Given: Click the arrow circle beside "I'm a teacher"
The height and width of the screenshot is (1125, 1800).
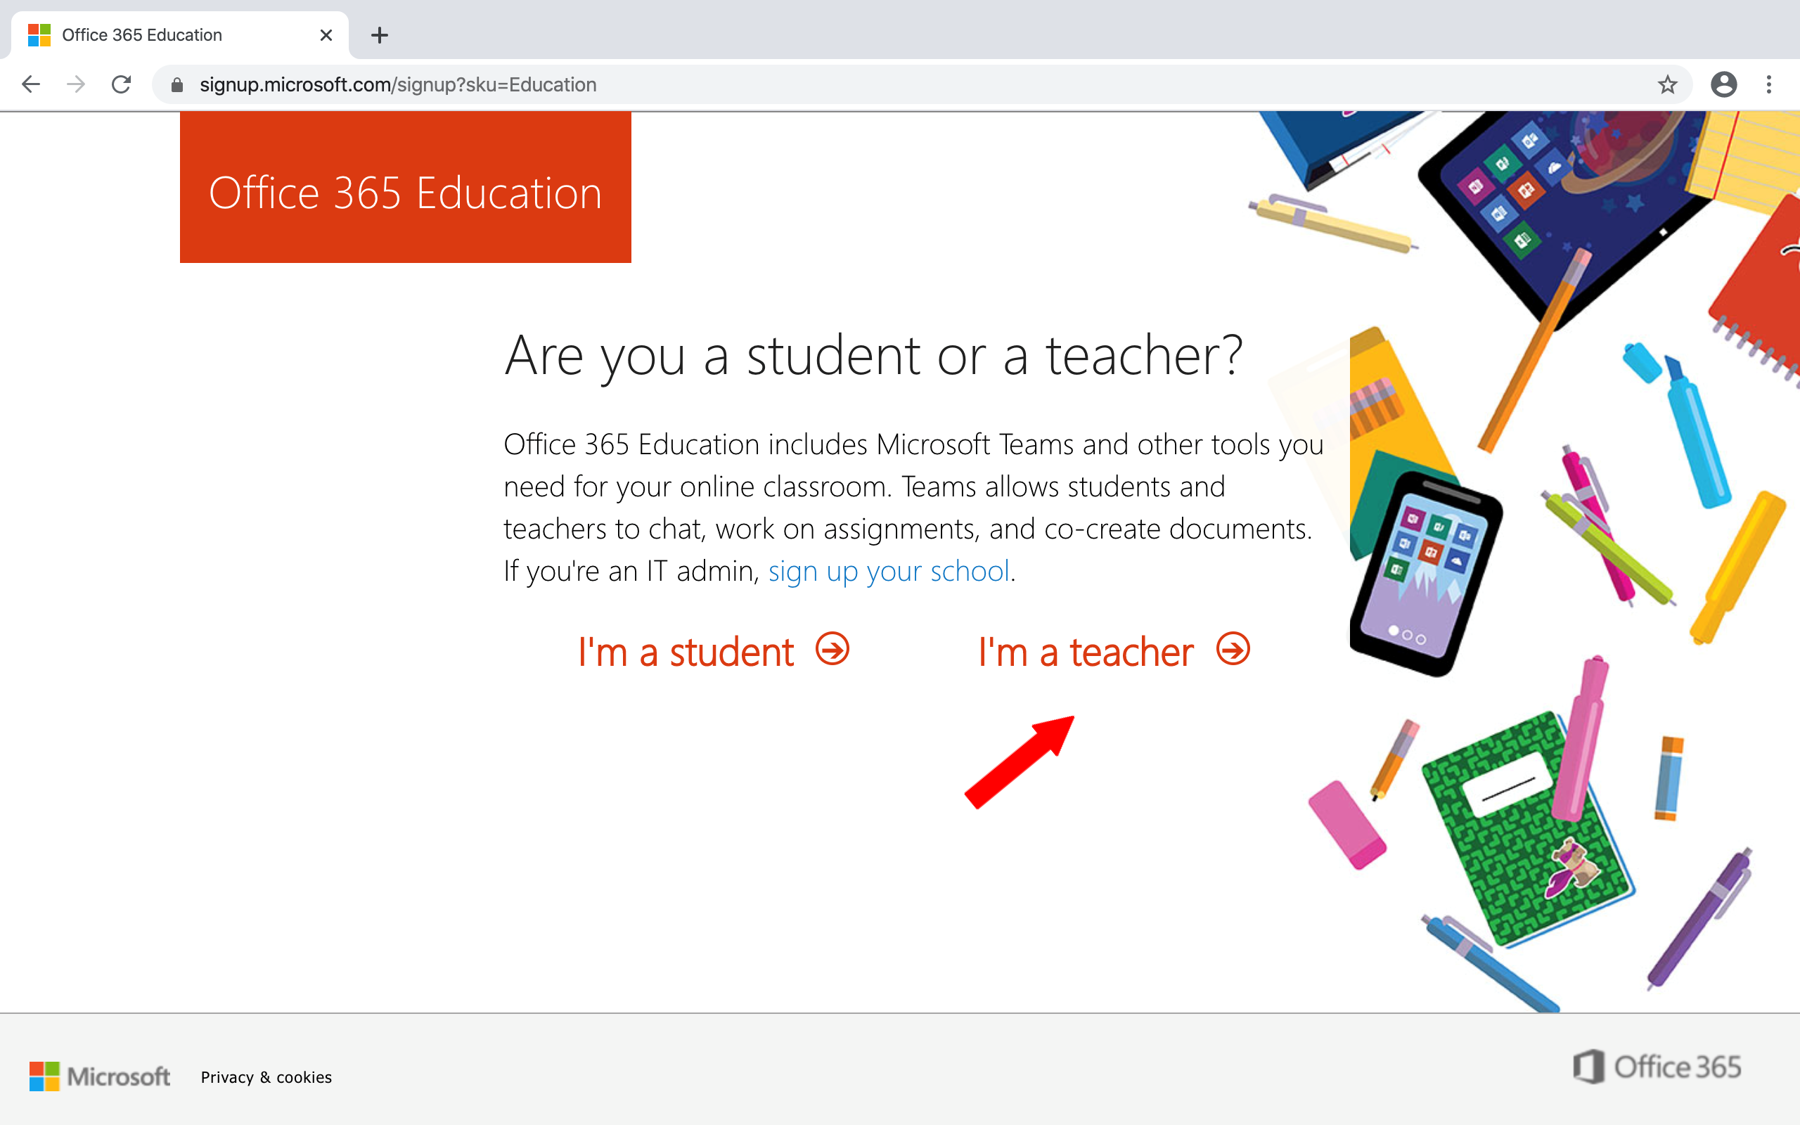Looking at the screenshot, I should (1233, 650).
